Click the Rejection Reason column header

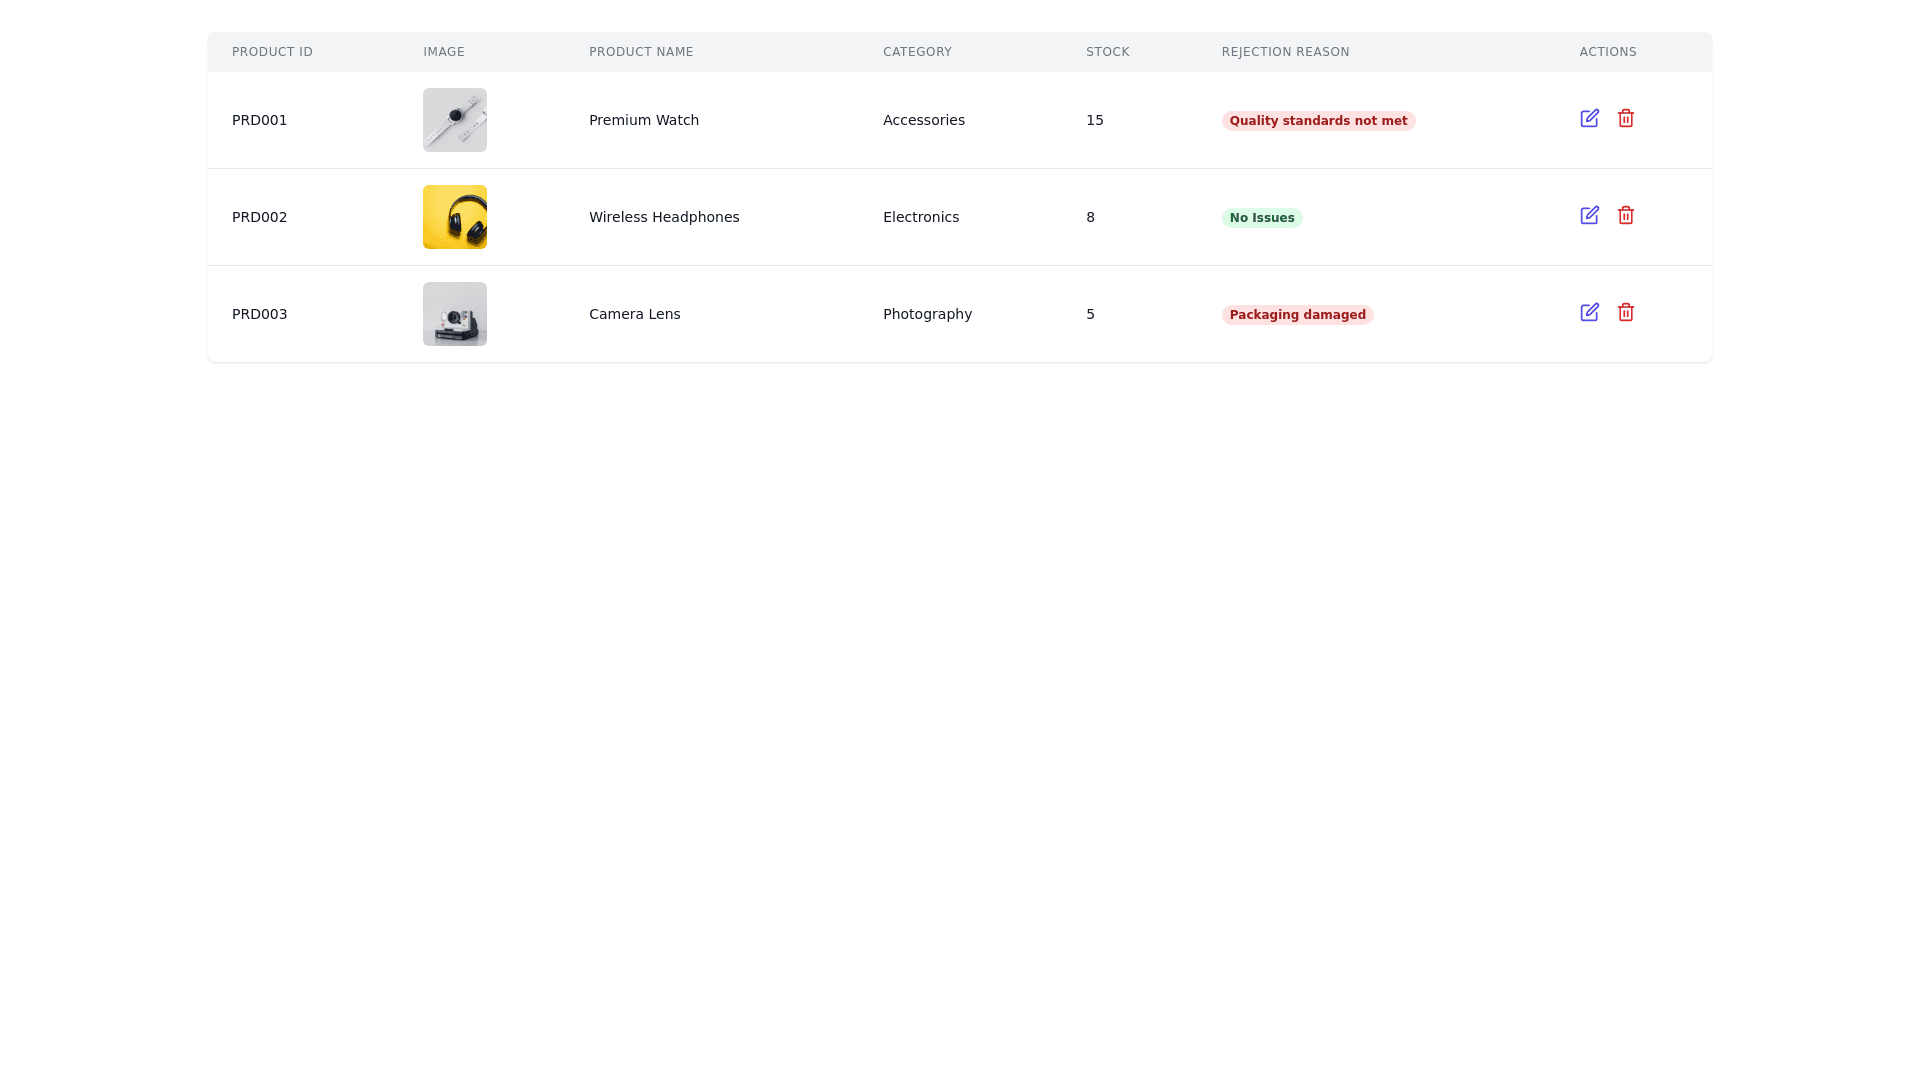coord(1285,52)
